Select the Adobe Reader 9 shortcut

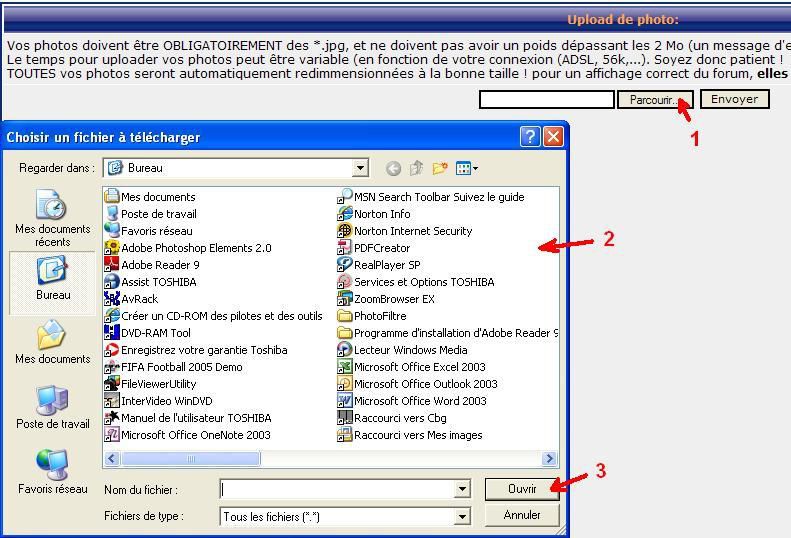click(x=152, y=265)
